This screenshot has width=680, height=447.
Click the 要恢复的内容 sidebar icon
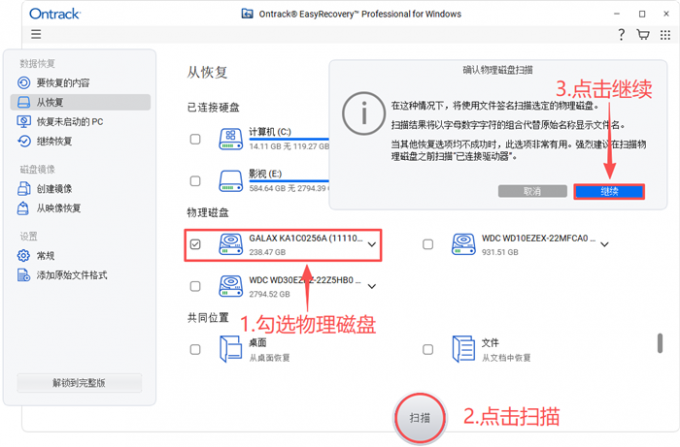[24, 83]
